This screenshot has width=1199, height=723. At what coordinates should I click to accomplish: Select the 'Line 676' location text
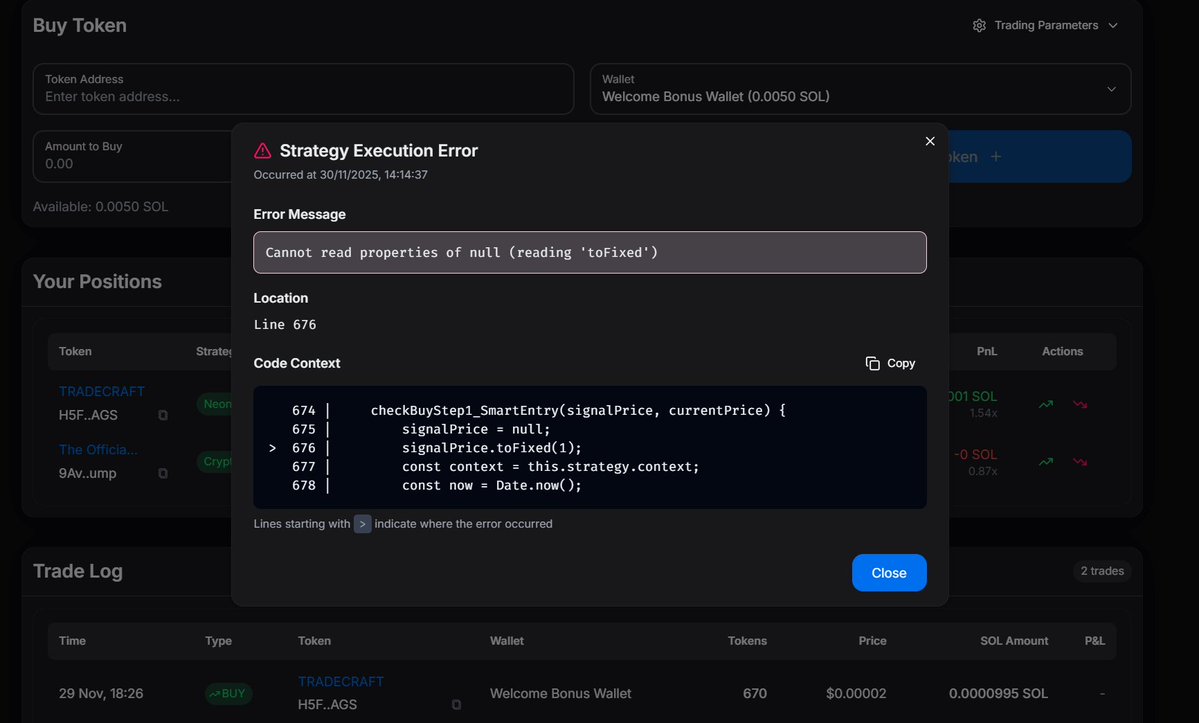coord(285,325)
